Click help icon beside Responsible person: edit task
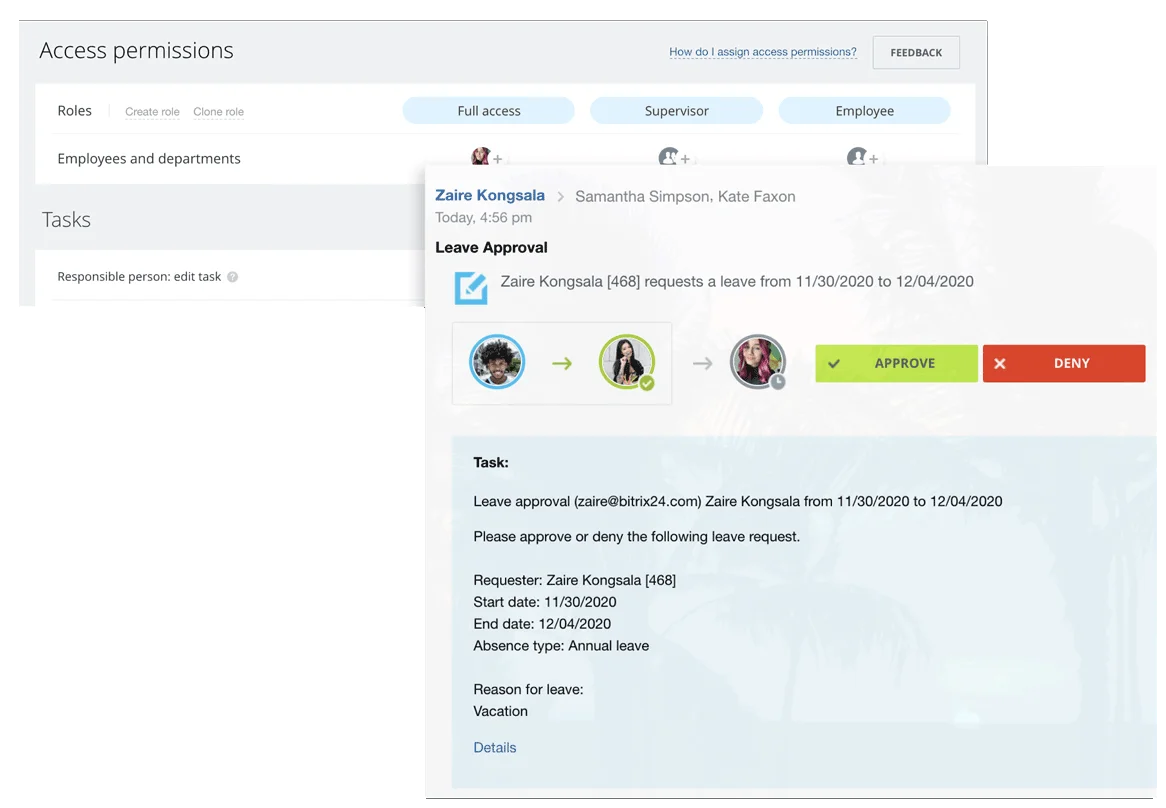This screenshot has width=1166, height=808. [233, 277]
